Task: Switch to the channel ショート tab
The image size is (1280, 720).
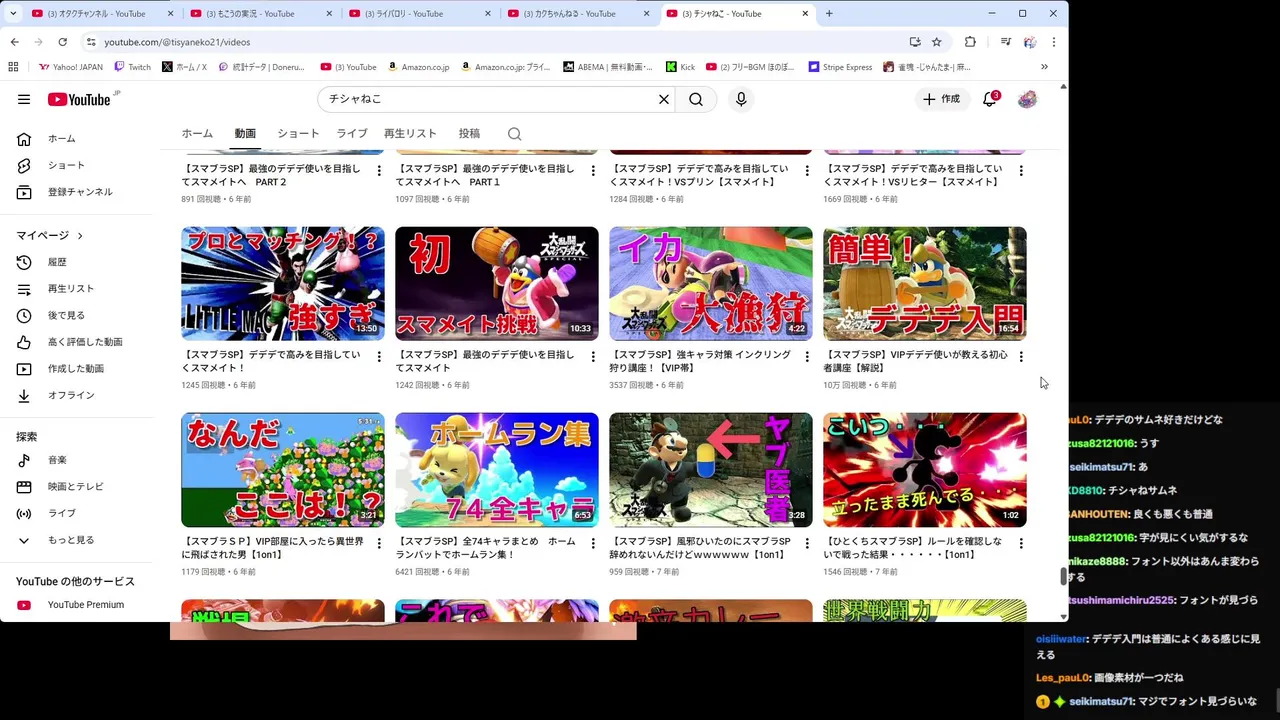Action: (298, 134)
